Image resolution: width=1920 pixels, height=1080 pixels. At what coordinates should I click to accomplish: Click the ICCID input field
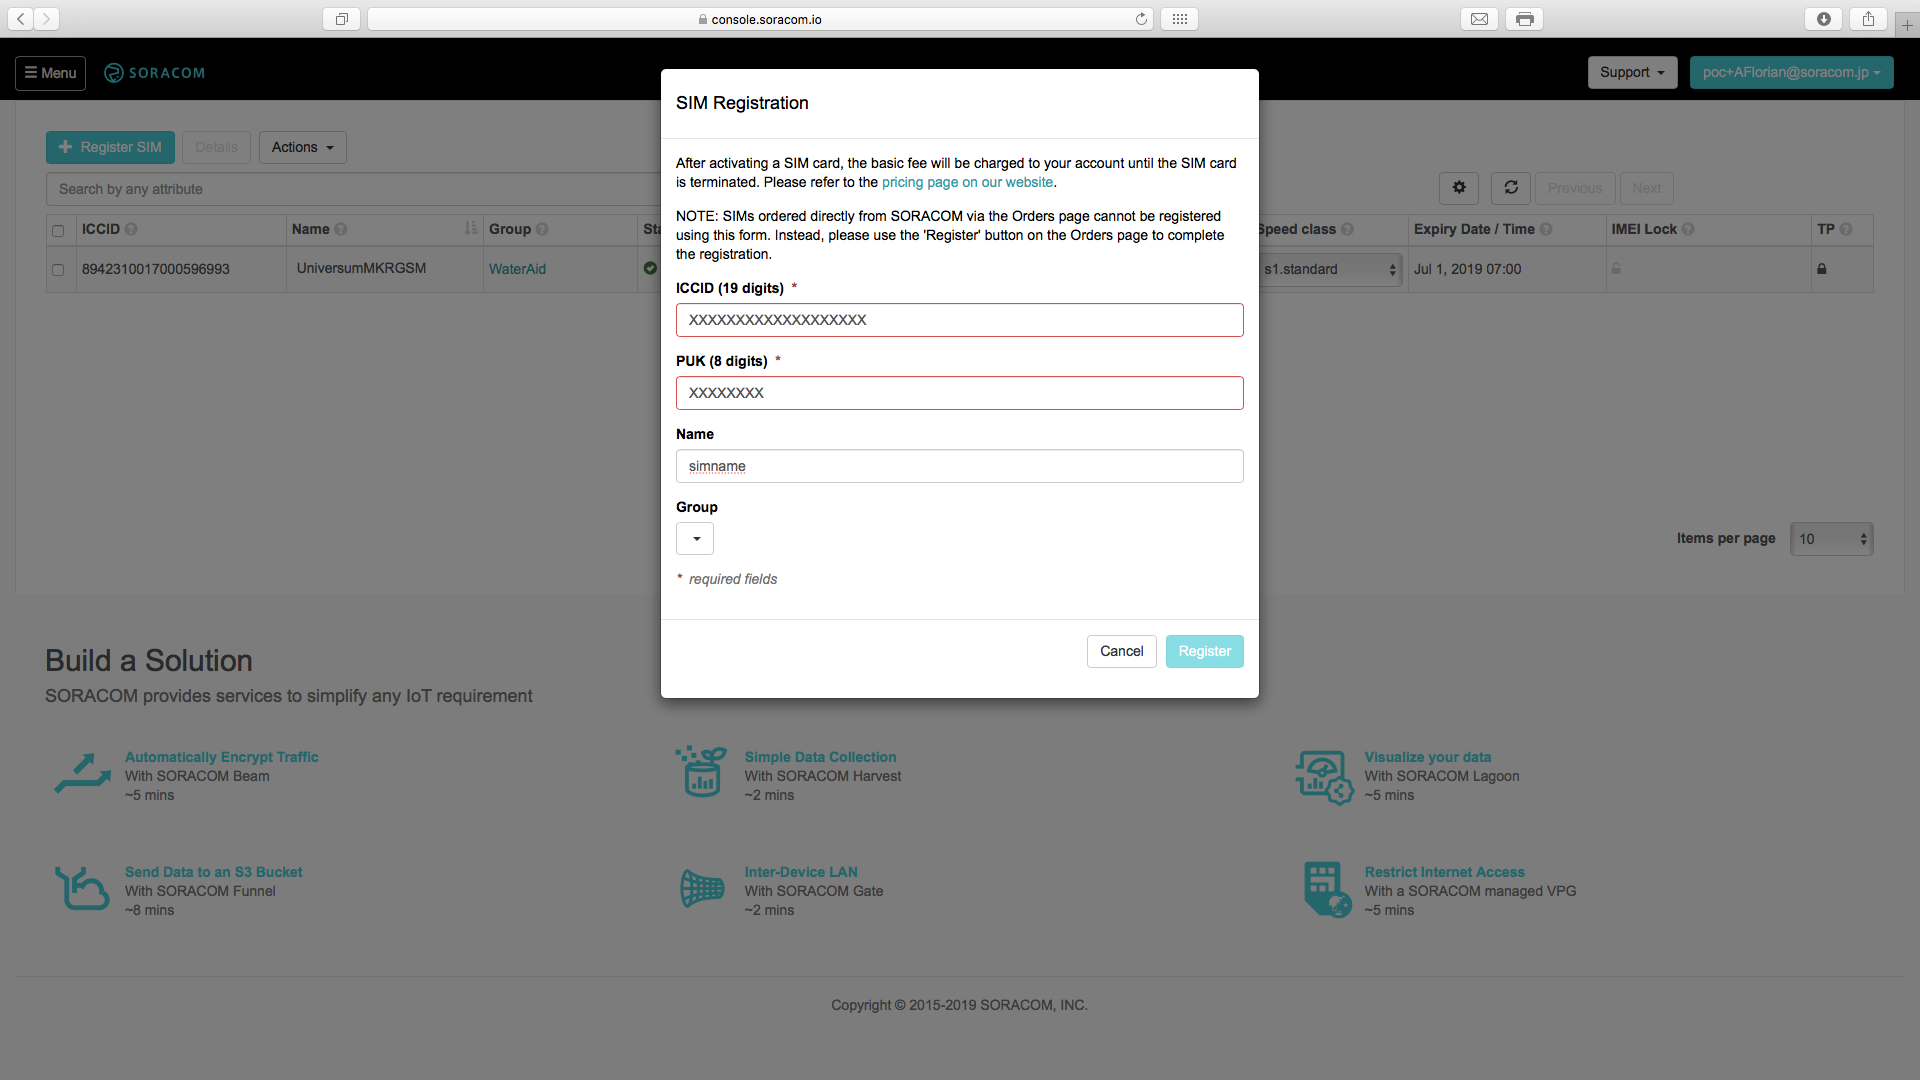[959, 321]
